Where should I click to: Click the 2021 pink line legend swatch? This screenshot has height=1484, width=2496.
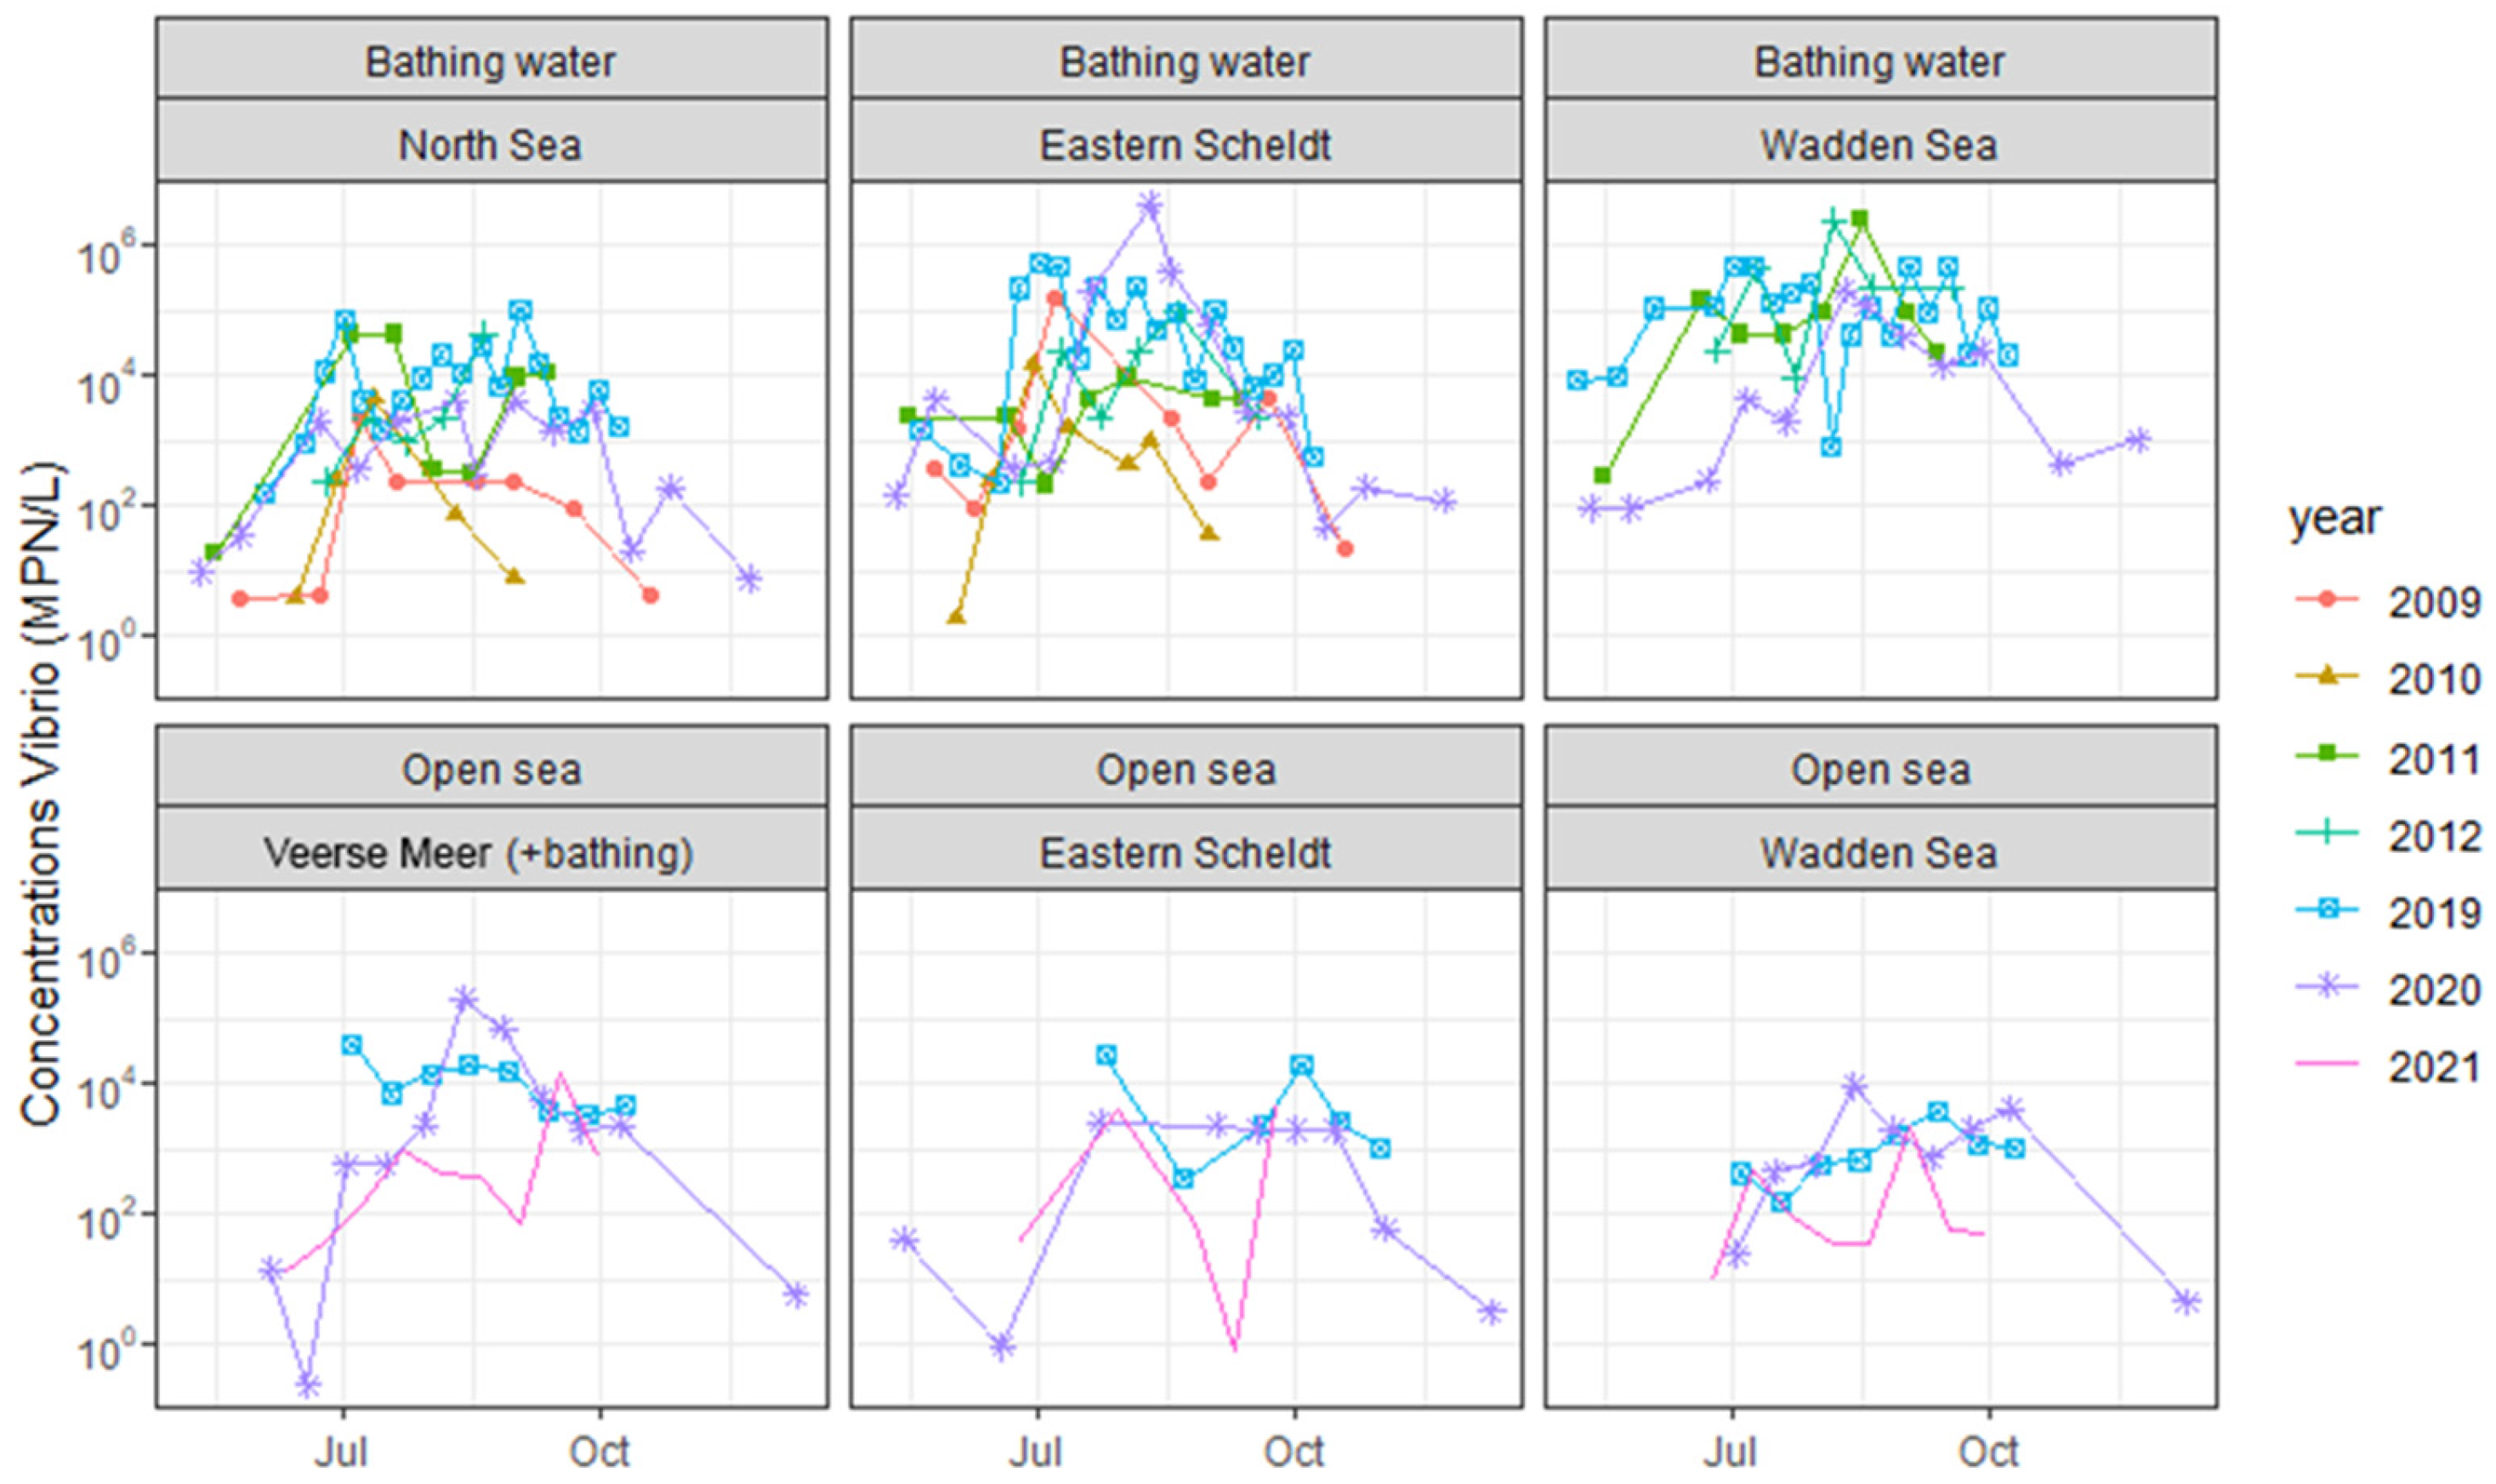point(2324,1066)
